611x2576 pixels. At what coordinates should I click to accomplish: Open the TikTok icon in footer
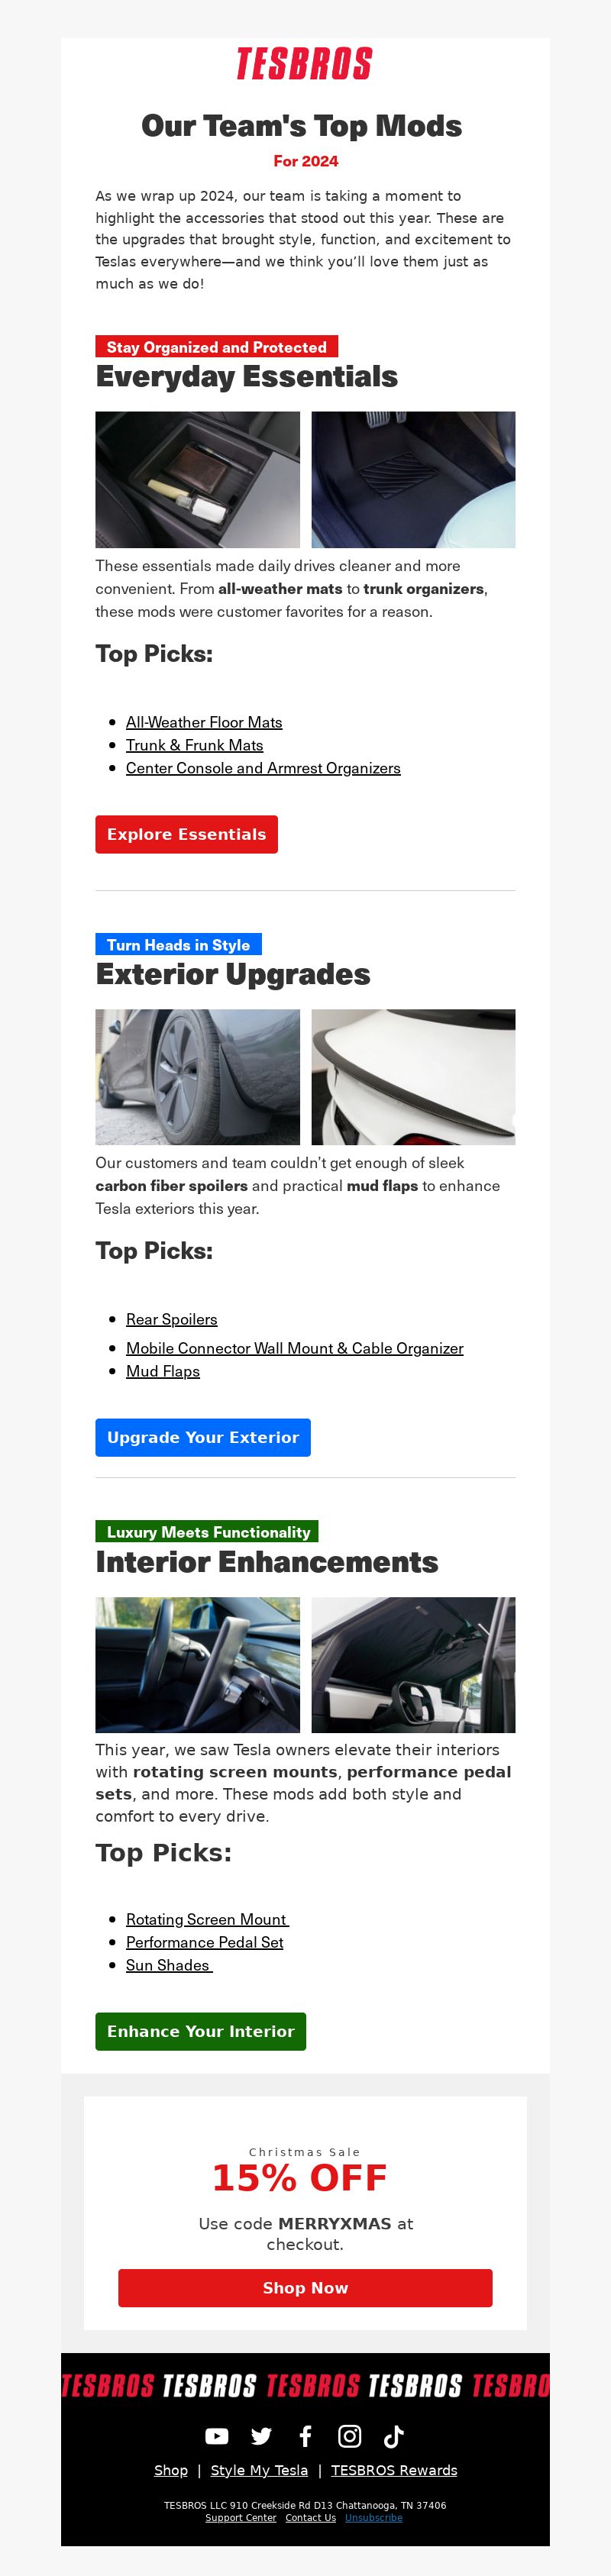coord(394,2437)
